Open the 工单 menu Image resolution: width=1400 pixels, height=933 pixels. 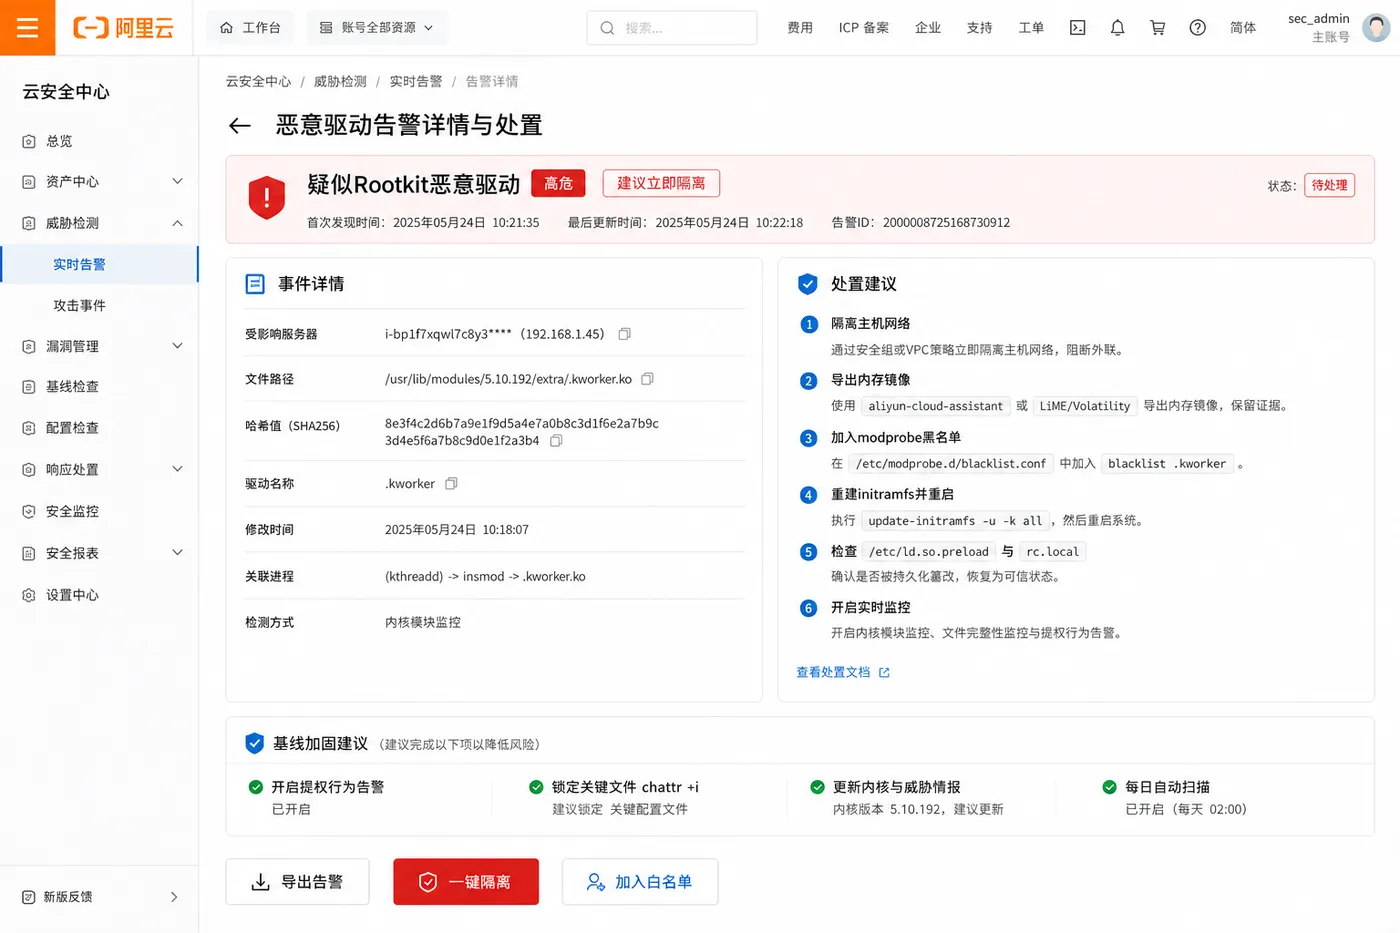coord(1031,28)
